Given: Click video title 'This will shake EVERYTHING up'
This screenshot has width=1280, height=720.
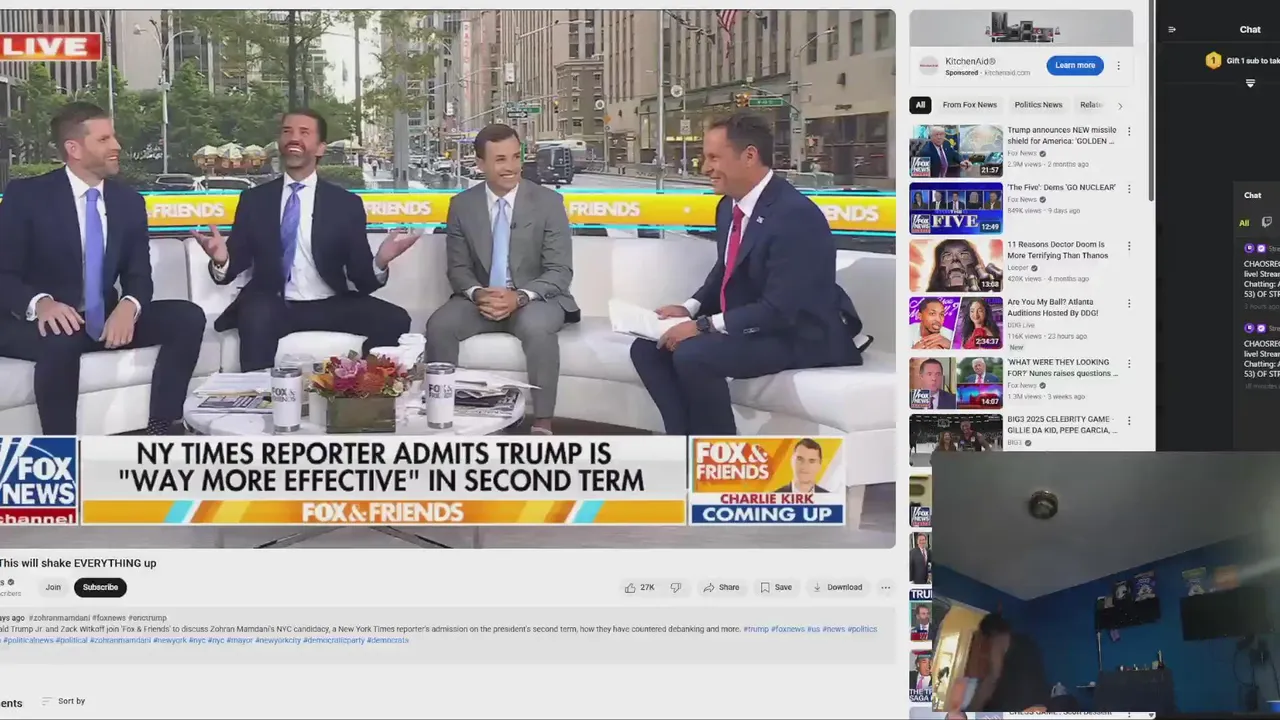Looking at the screenshot, I should [x=78, y=563].
